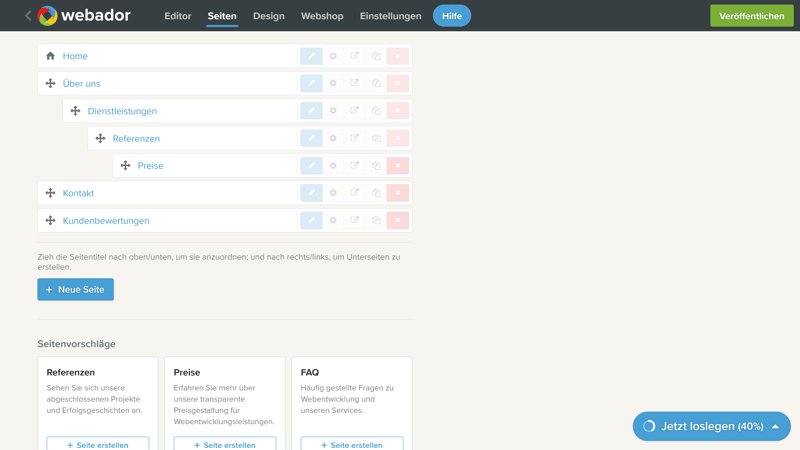Click the Hilfe button

click(x=452, y=16)
